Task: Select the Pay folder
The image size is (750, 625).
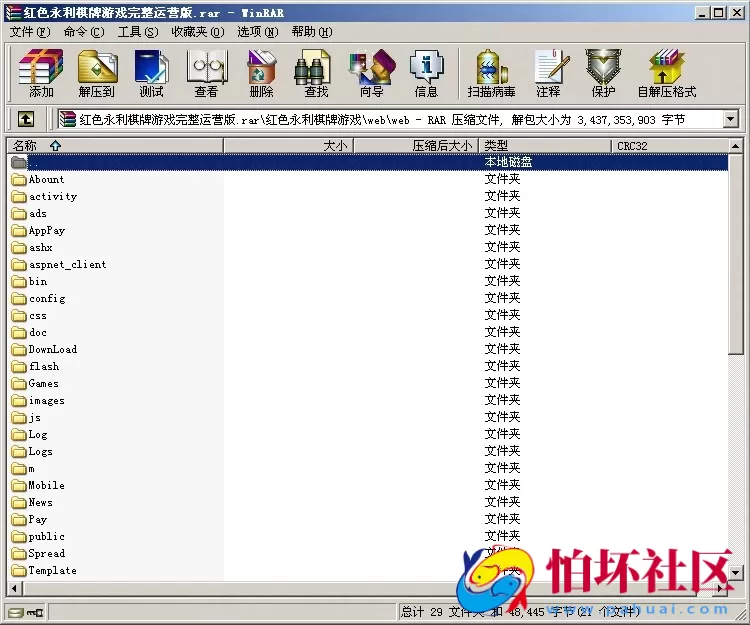Action: pos(30,519)
